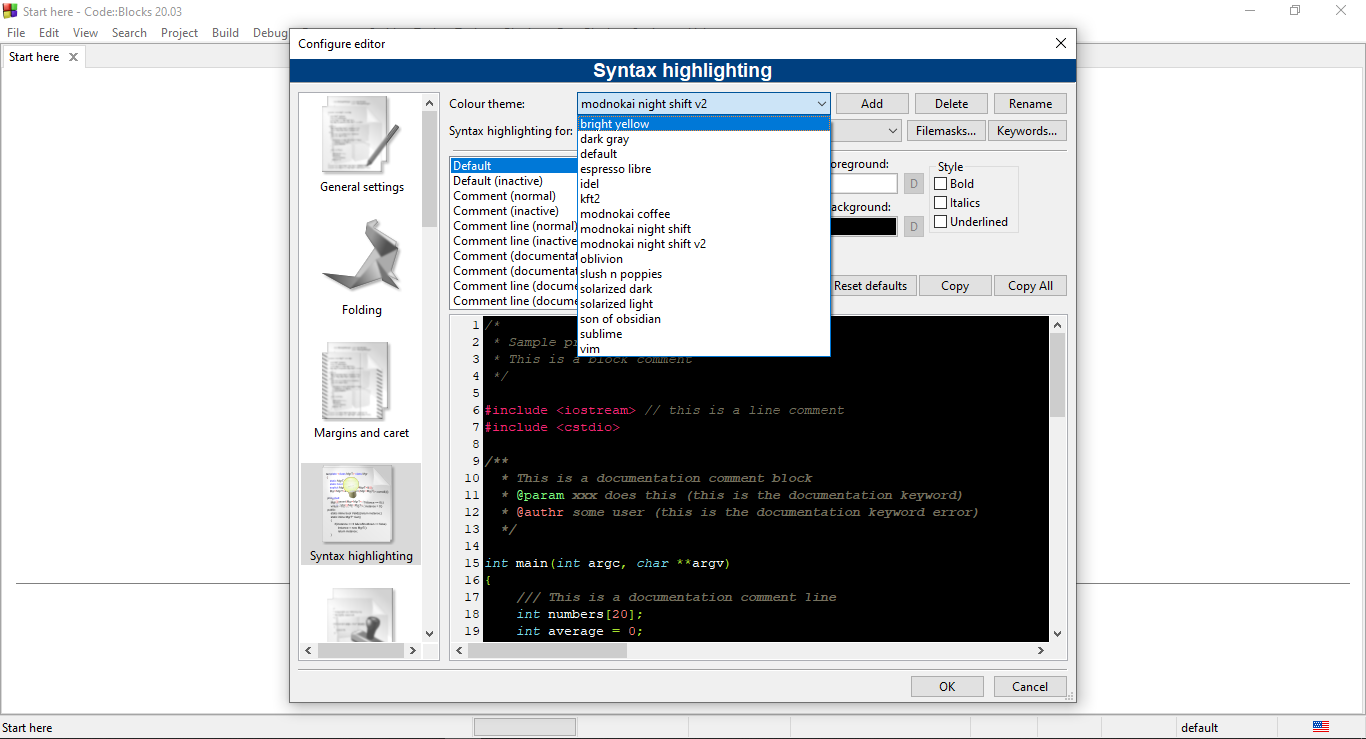Choose solarized light theme from list

[x=704, y=304]
